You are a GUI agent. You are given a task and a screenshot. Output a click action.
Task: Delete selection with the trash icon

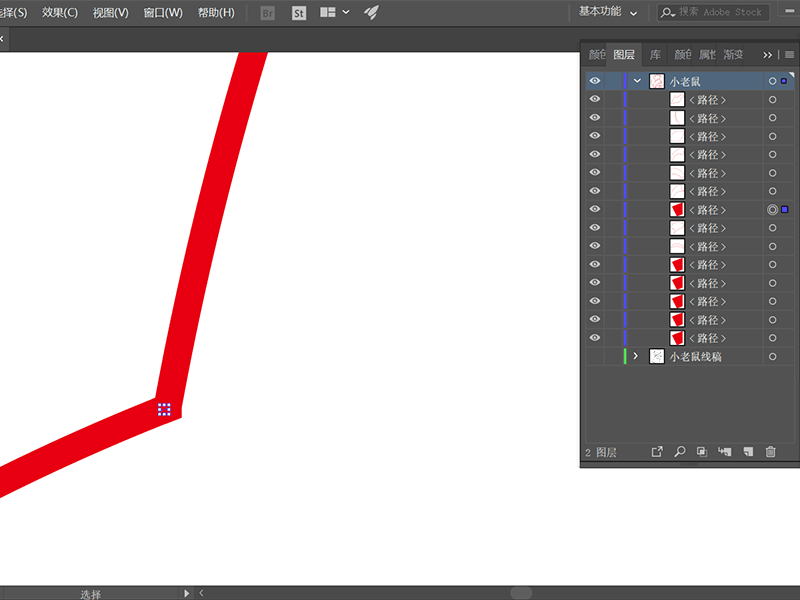click(x=770, y=452)
